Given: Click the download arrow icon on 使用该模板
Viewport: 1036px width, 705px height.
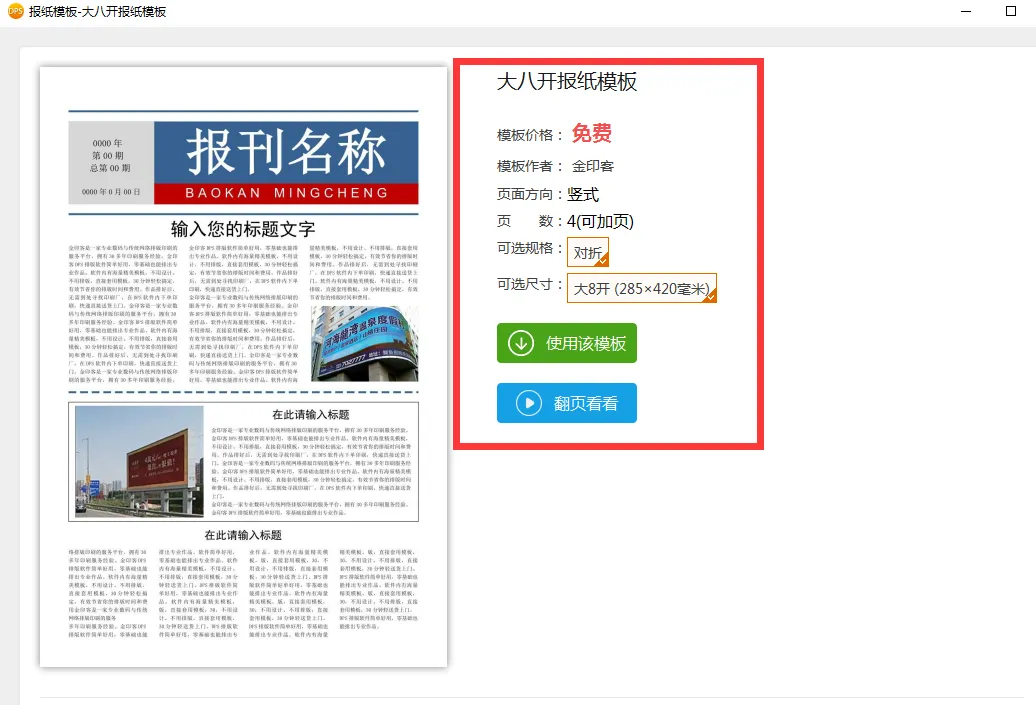Looking at the screenshot, I should pos(521,343).
